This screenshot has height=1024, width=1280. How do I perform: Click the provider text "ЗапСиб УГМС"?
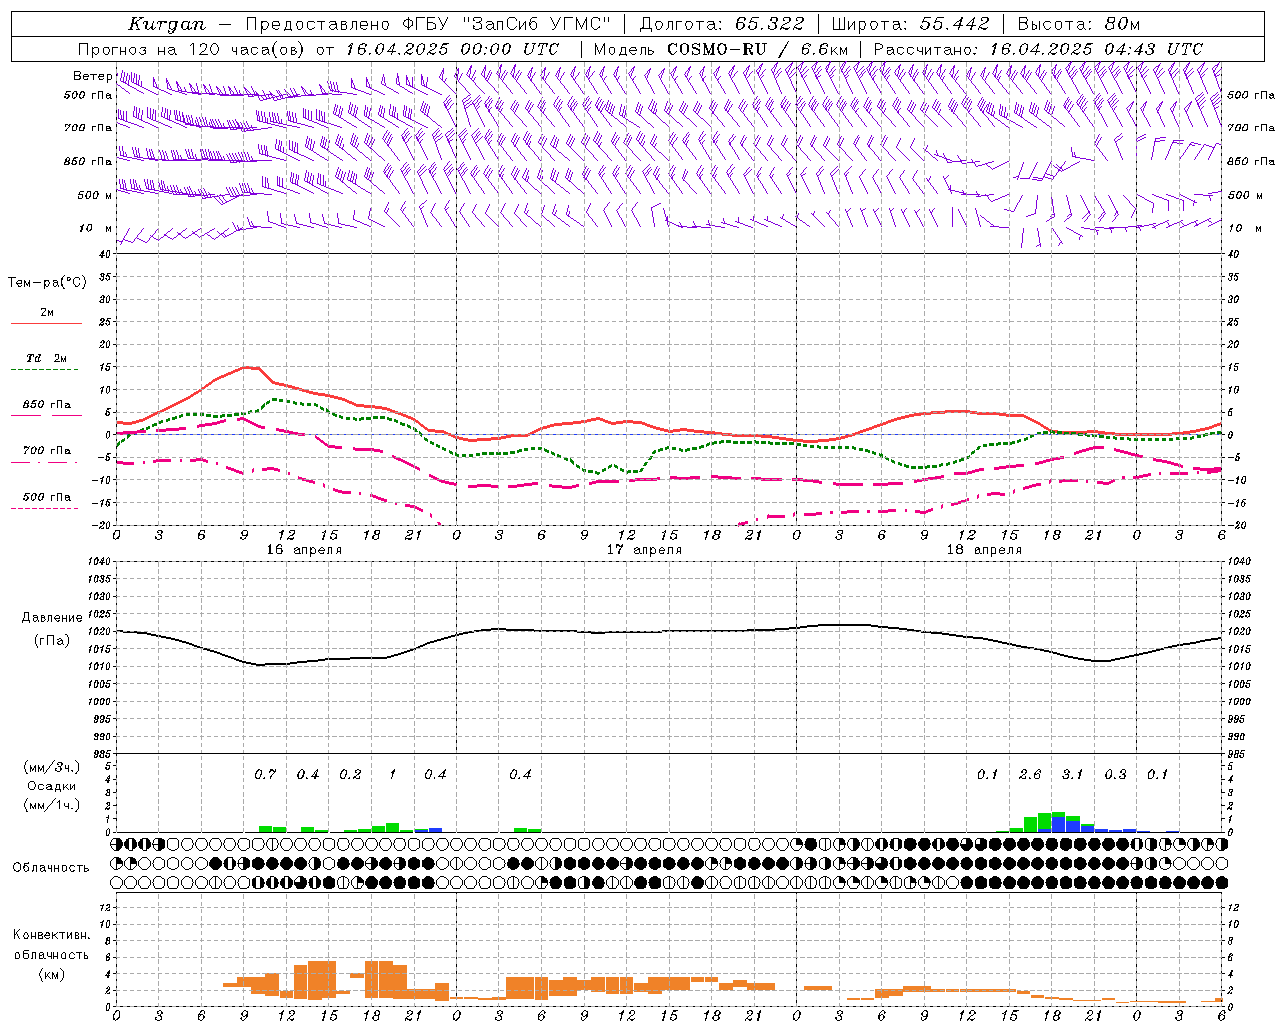[x=538, y=24]
